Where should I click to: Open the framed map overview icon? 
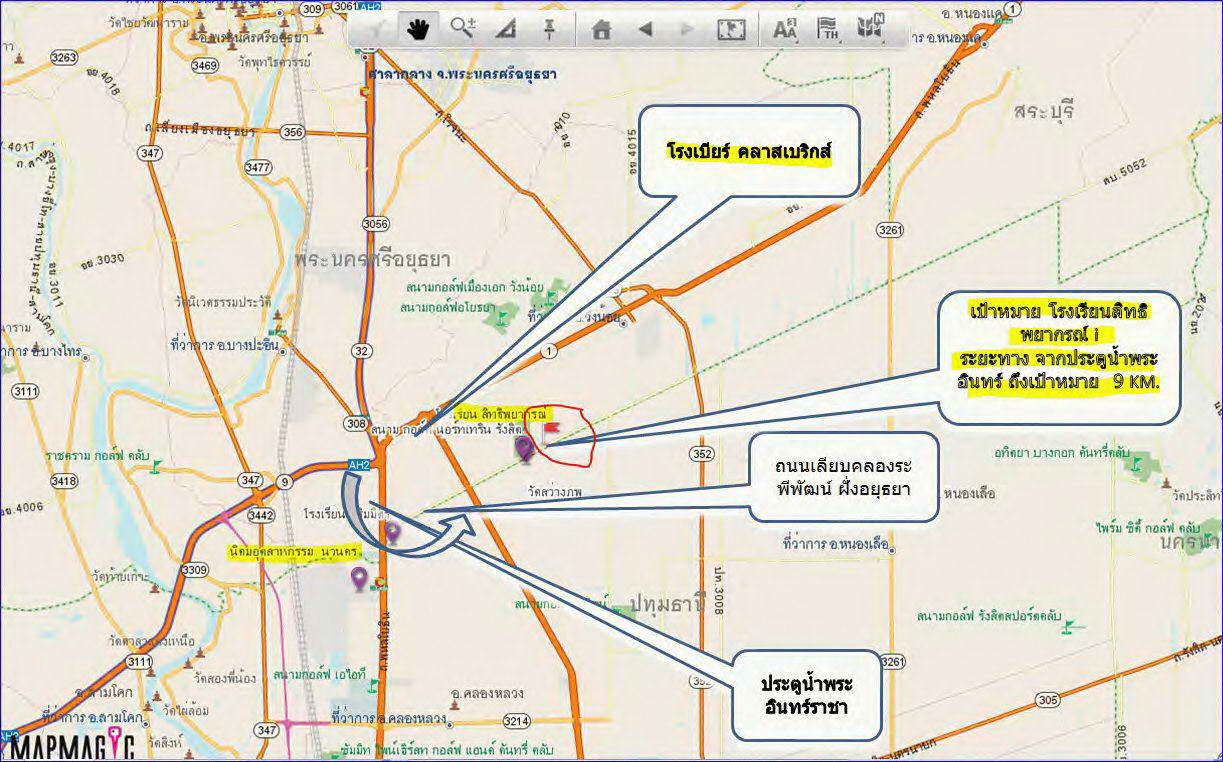(x=731, y=29)
